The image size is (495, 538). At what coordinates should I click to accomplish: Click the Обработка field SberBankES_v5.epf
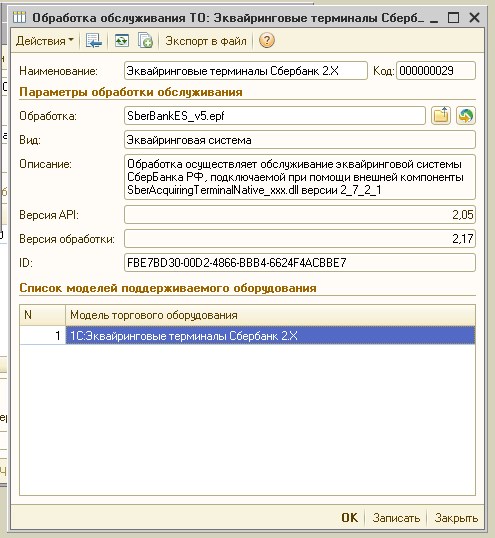tap(275, 116)
